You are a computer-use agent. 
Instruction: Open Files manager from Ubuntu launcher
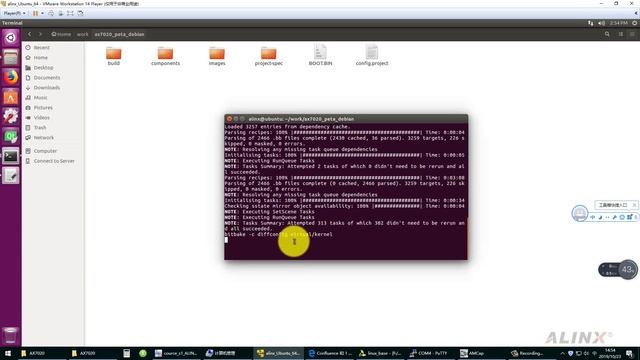click(11, 58)
